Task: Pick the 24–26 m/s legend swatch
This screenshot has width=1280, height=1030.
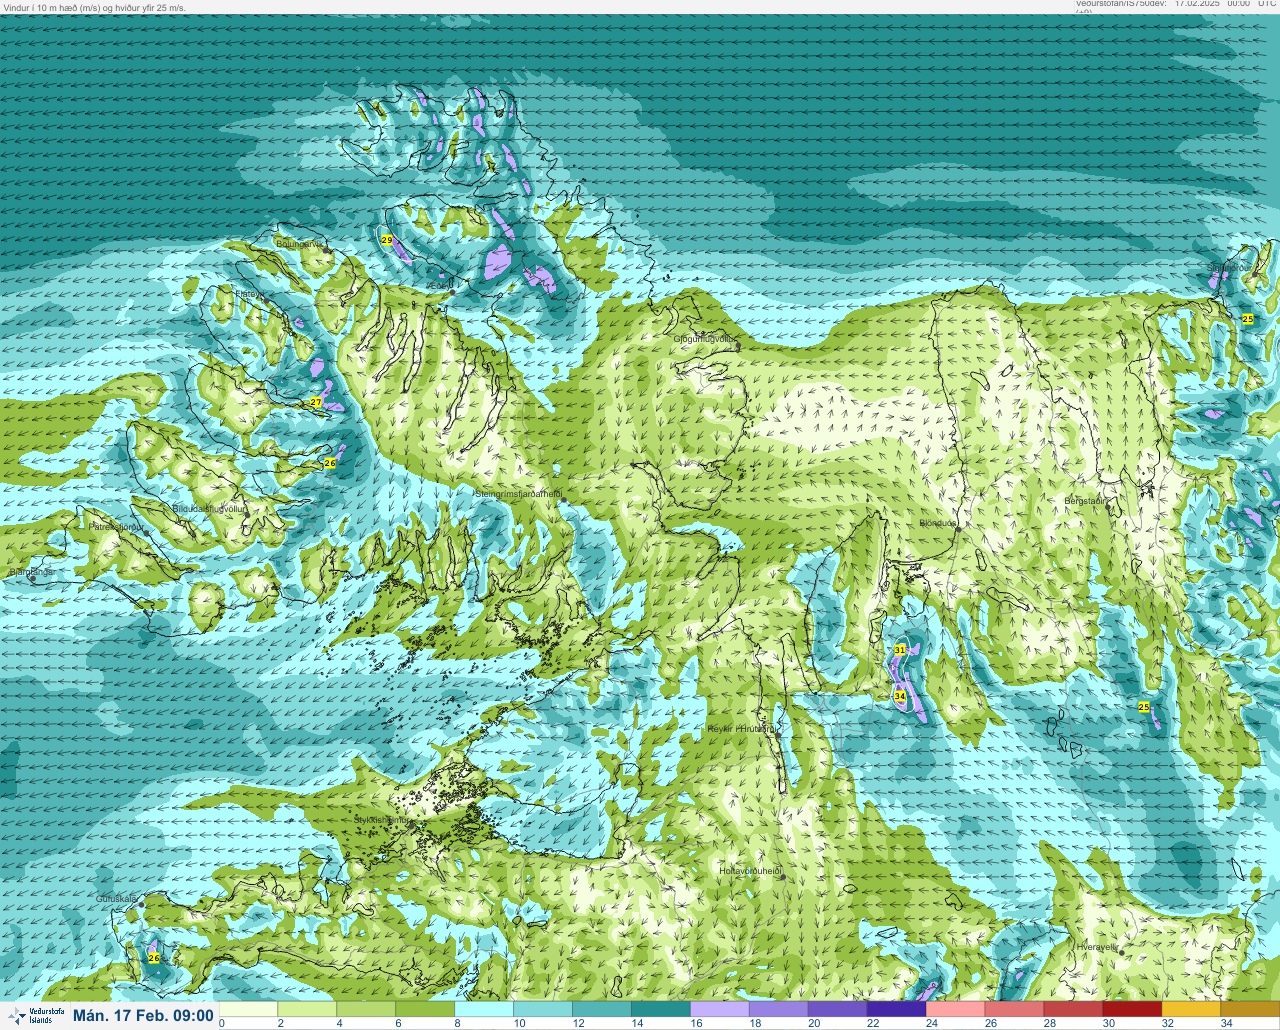Action: coord(956,1009)
